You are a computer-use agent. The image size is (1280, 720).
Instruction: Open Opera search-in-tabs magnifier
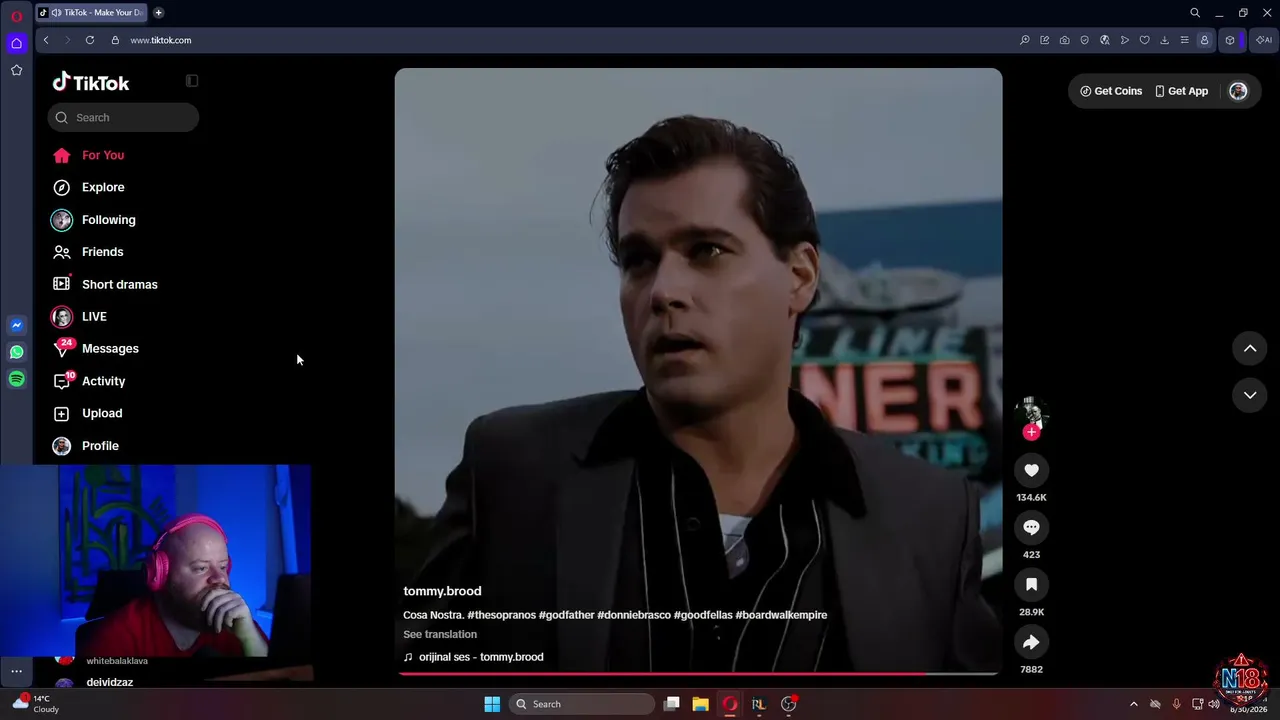[1195, 13]
